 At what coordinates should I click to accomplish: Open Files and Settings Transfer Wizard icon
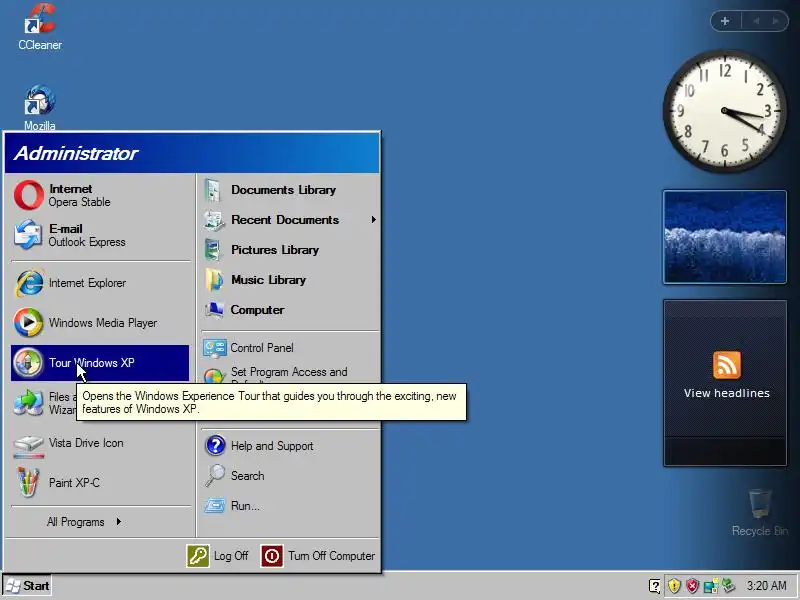[x=29, y=403]
